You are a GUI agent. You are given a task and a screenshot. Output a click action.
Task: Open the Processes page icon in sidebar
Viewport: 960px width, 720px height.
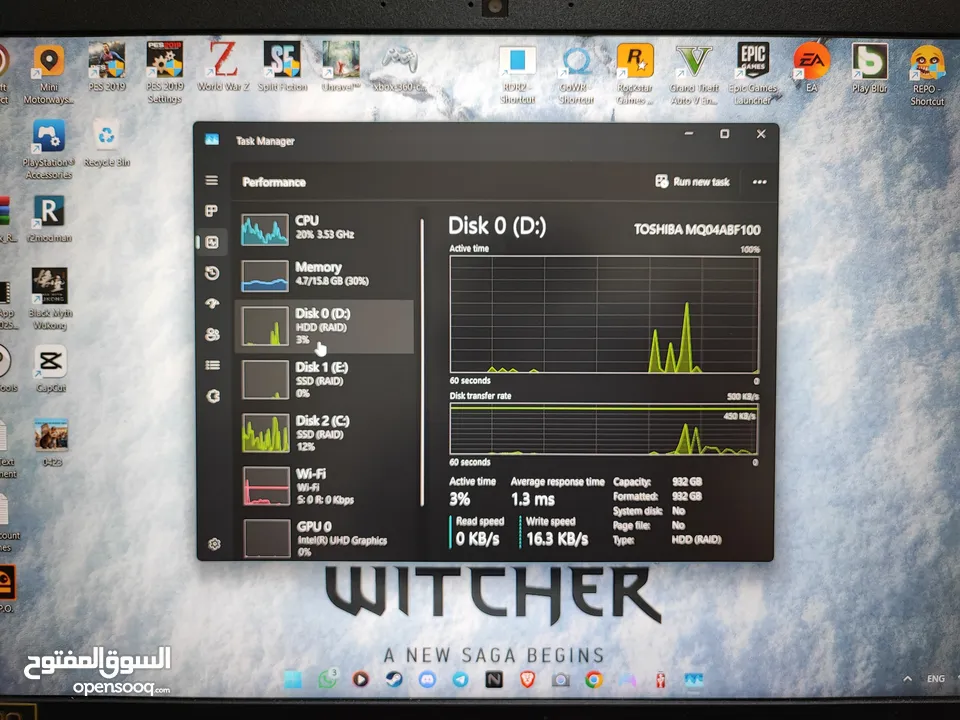coord(212,211)
